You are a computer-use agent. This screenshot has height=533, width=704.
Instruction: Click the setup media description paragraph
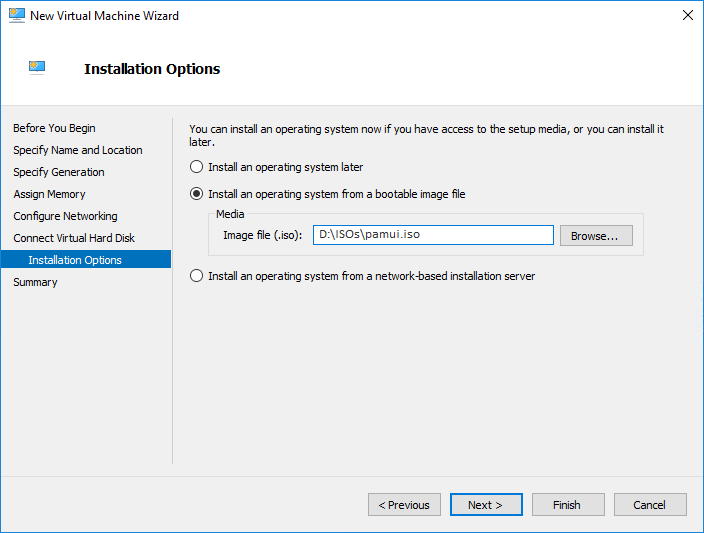click(426, 135)
